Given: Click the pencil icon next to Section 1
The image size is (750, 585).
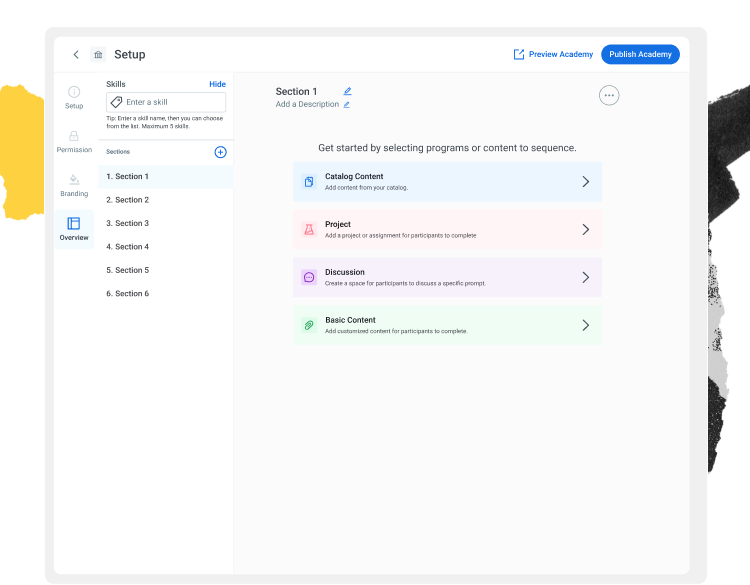Looking at the screenshot, I should point(347,92).
